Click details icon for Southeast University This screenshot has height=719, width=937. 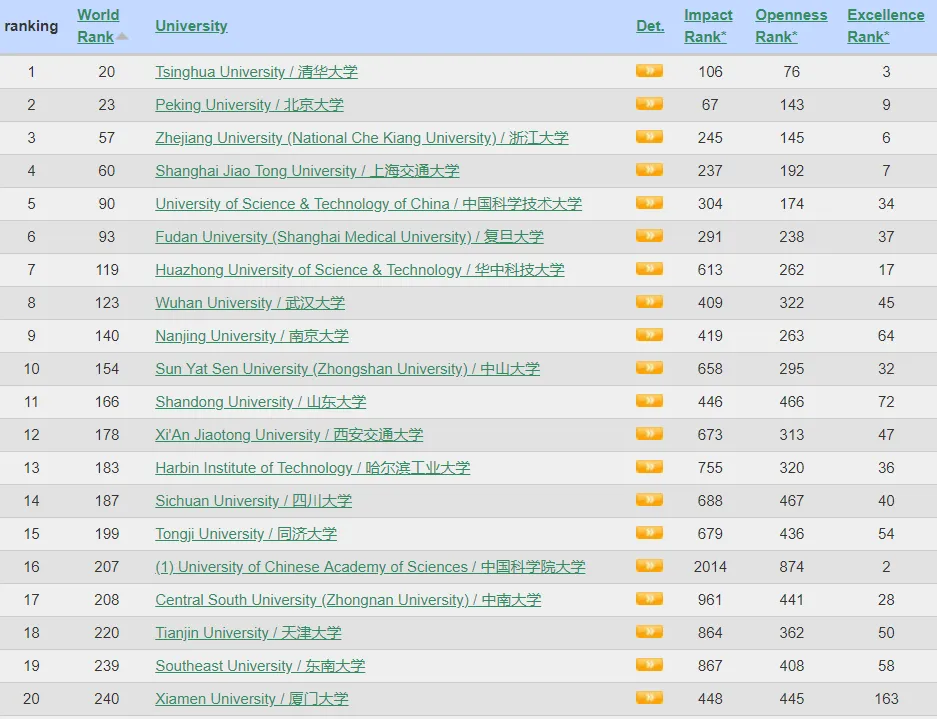[649, 665]
